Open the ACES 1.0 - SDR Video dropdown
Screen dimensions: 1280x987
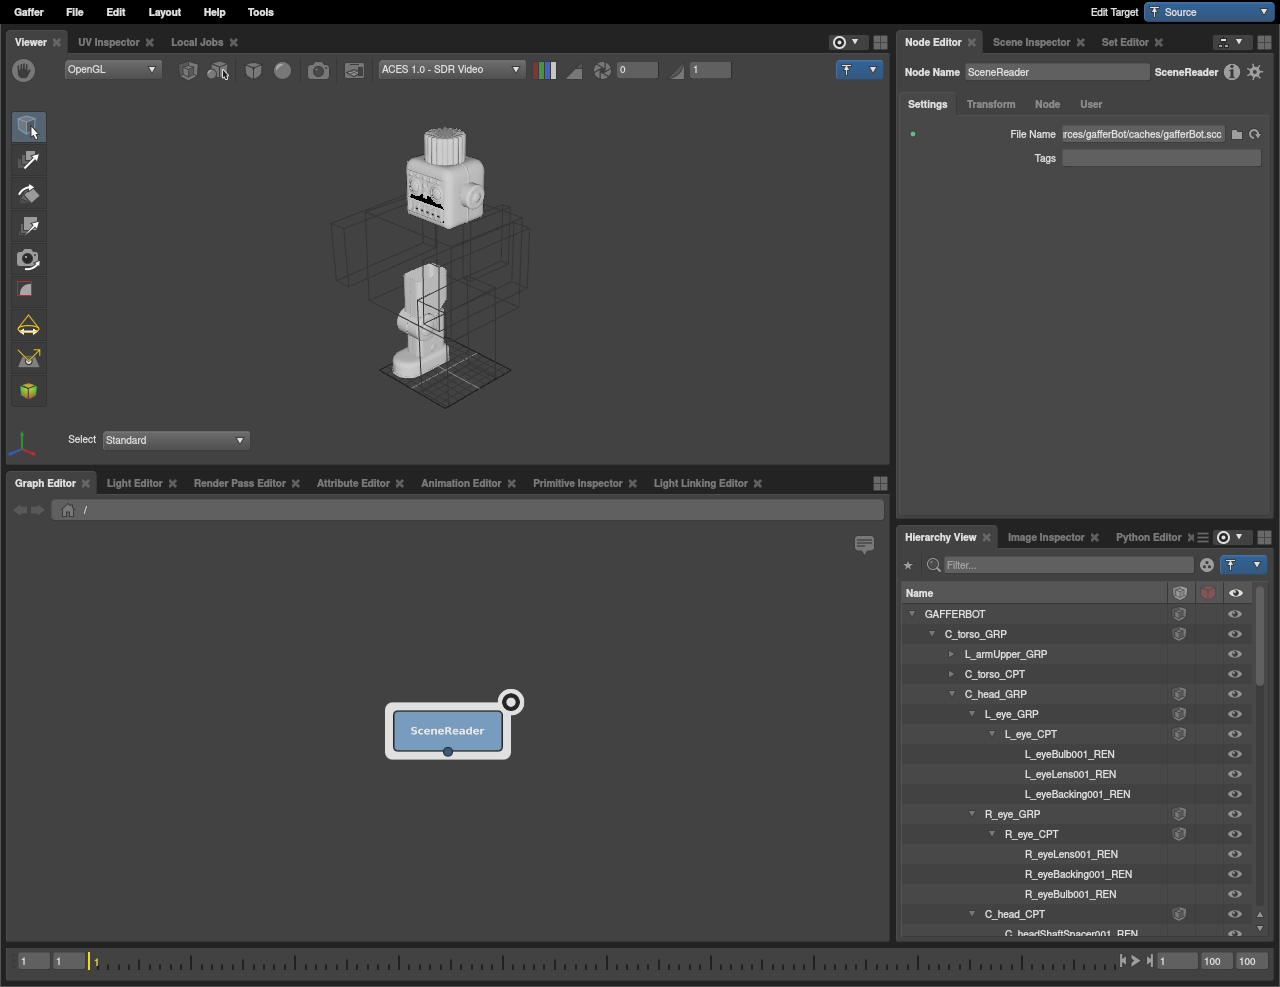(x=452, y=70)
